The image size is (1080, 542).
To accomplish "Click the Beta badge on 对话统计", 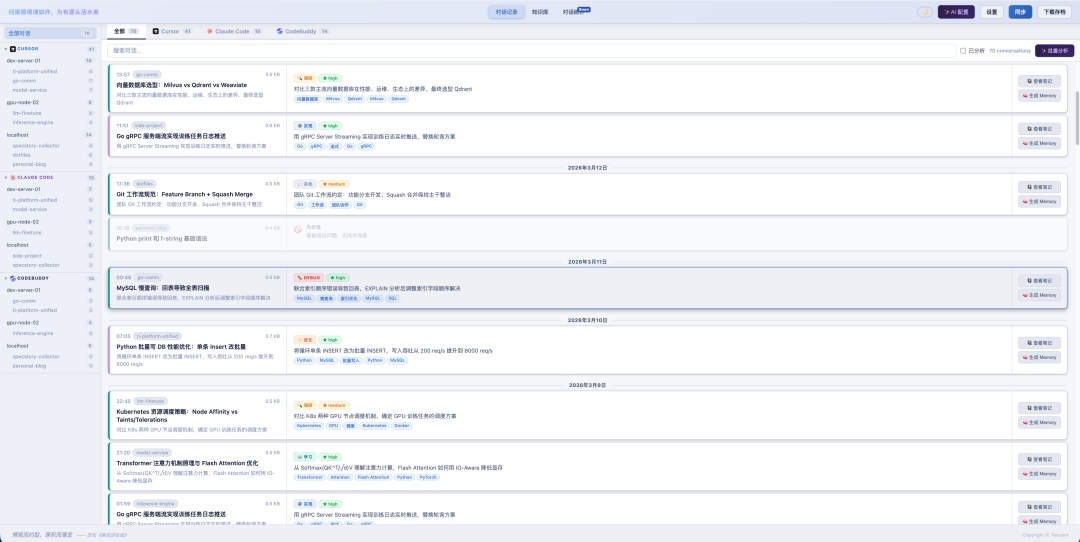I will tap(584, 9).
